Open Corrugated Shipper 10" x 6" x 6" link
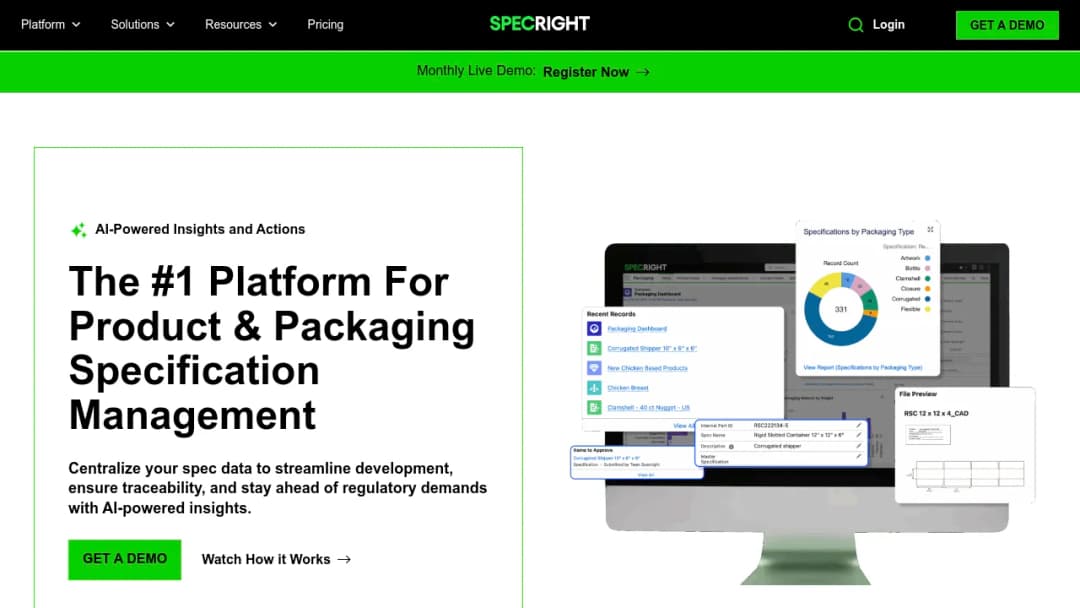The width and height of the screenshot is (1080, 608). click(x=652, y=348)
